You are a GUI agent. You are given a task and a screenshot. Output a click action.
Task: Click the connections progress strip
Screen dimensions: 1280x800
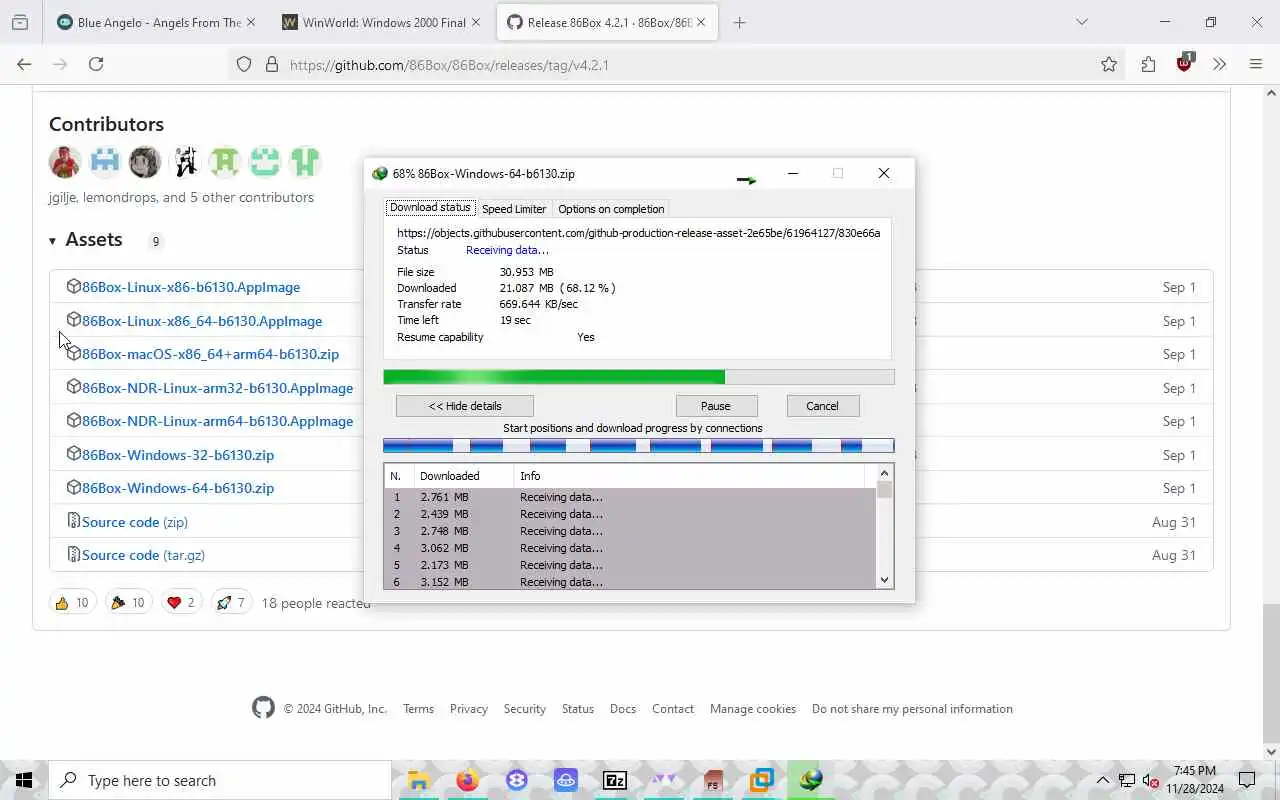pyautogui.click(x=639, y=446)
